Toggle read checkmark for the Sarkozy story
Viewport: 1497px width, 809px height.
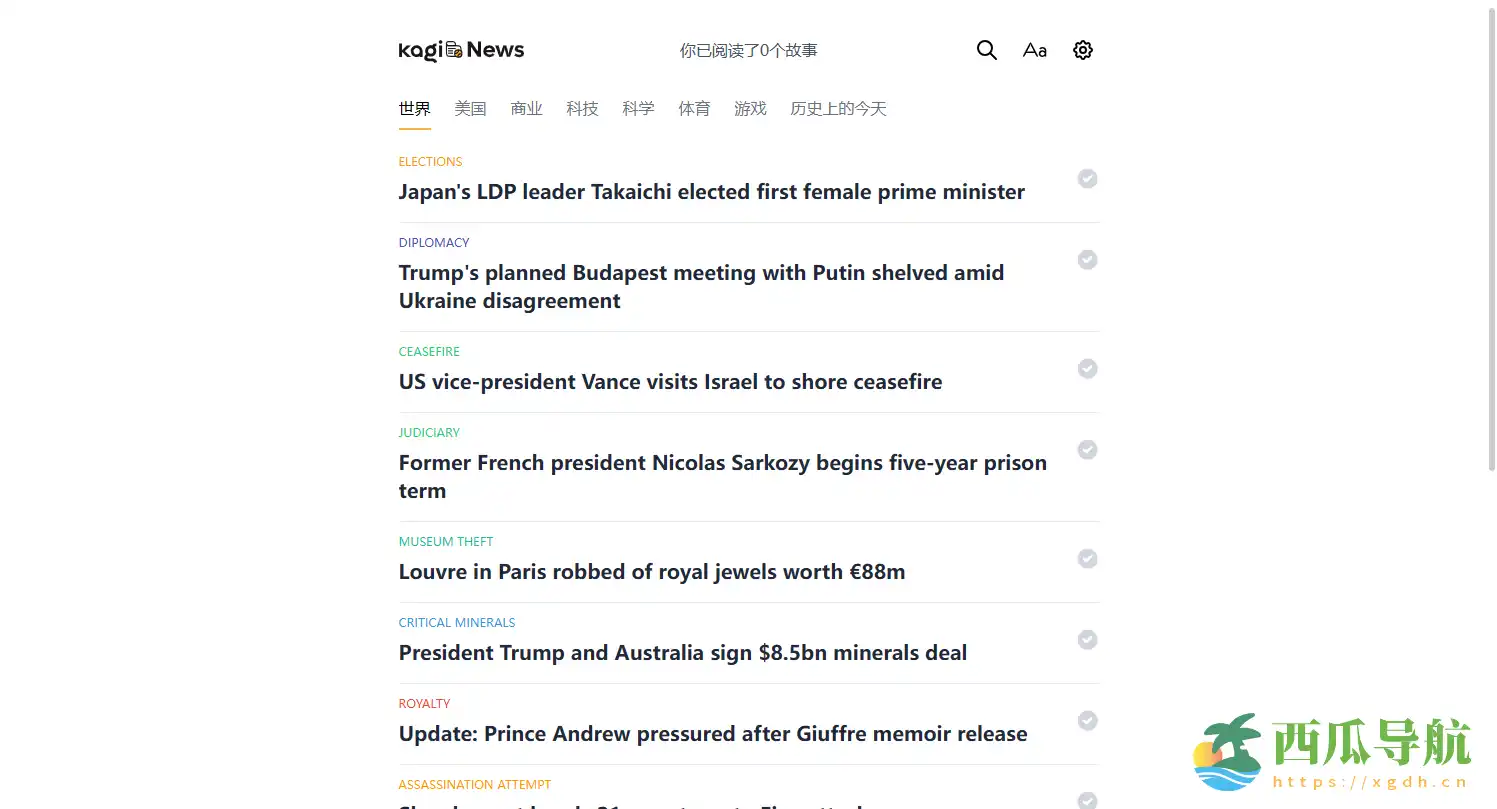click(1087, 449)
